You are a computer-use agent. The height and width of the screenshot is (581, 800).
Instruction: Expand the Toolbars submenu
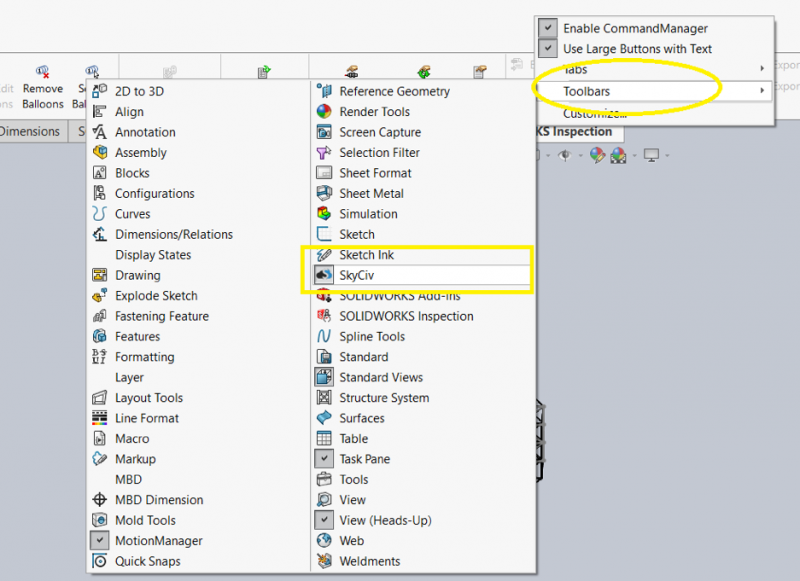[x=590, y=89]
